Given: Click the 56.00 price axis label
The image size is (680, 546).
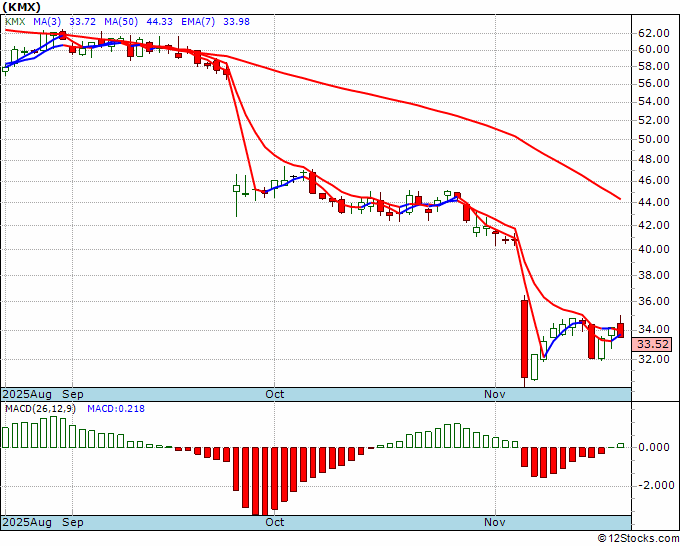Looking at the screenshot, I should pyautogui.click(x=654, y=83).
